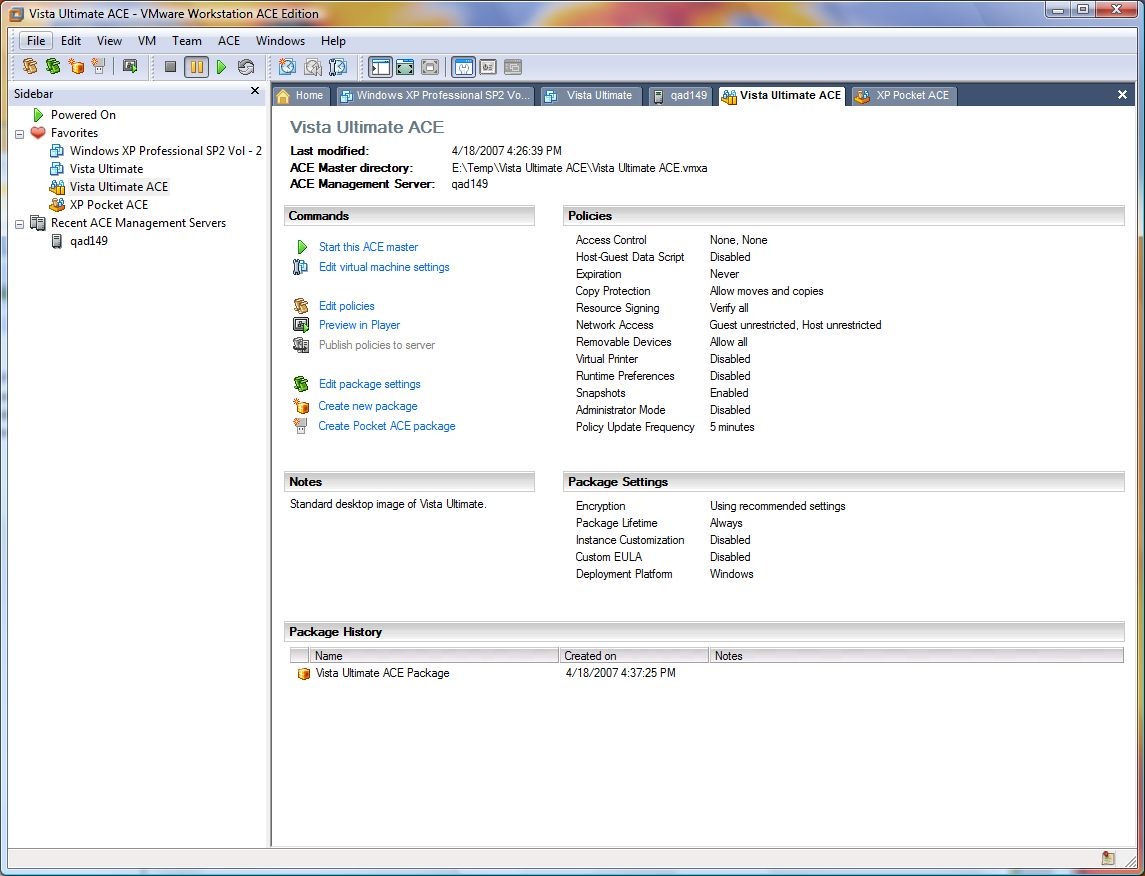Image resolution: width=1145 pixels, height=876 pixels.
Task: Click the Create New Package toolbar icon
Action: pyautogui.click(x=76, y=67)
